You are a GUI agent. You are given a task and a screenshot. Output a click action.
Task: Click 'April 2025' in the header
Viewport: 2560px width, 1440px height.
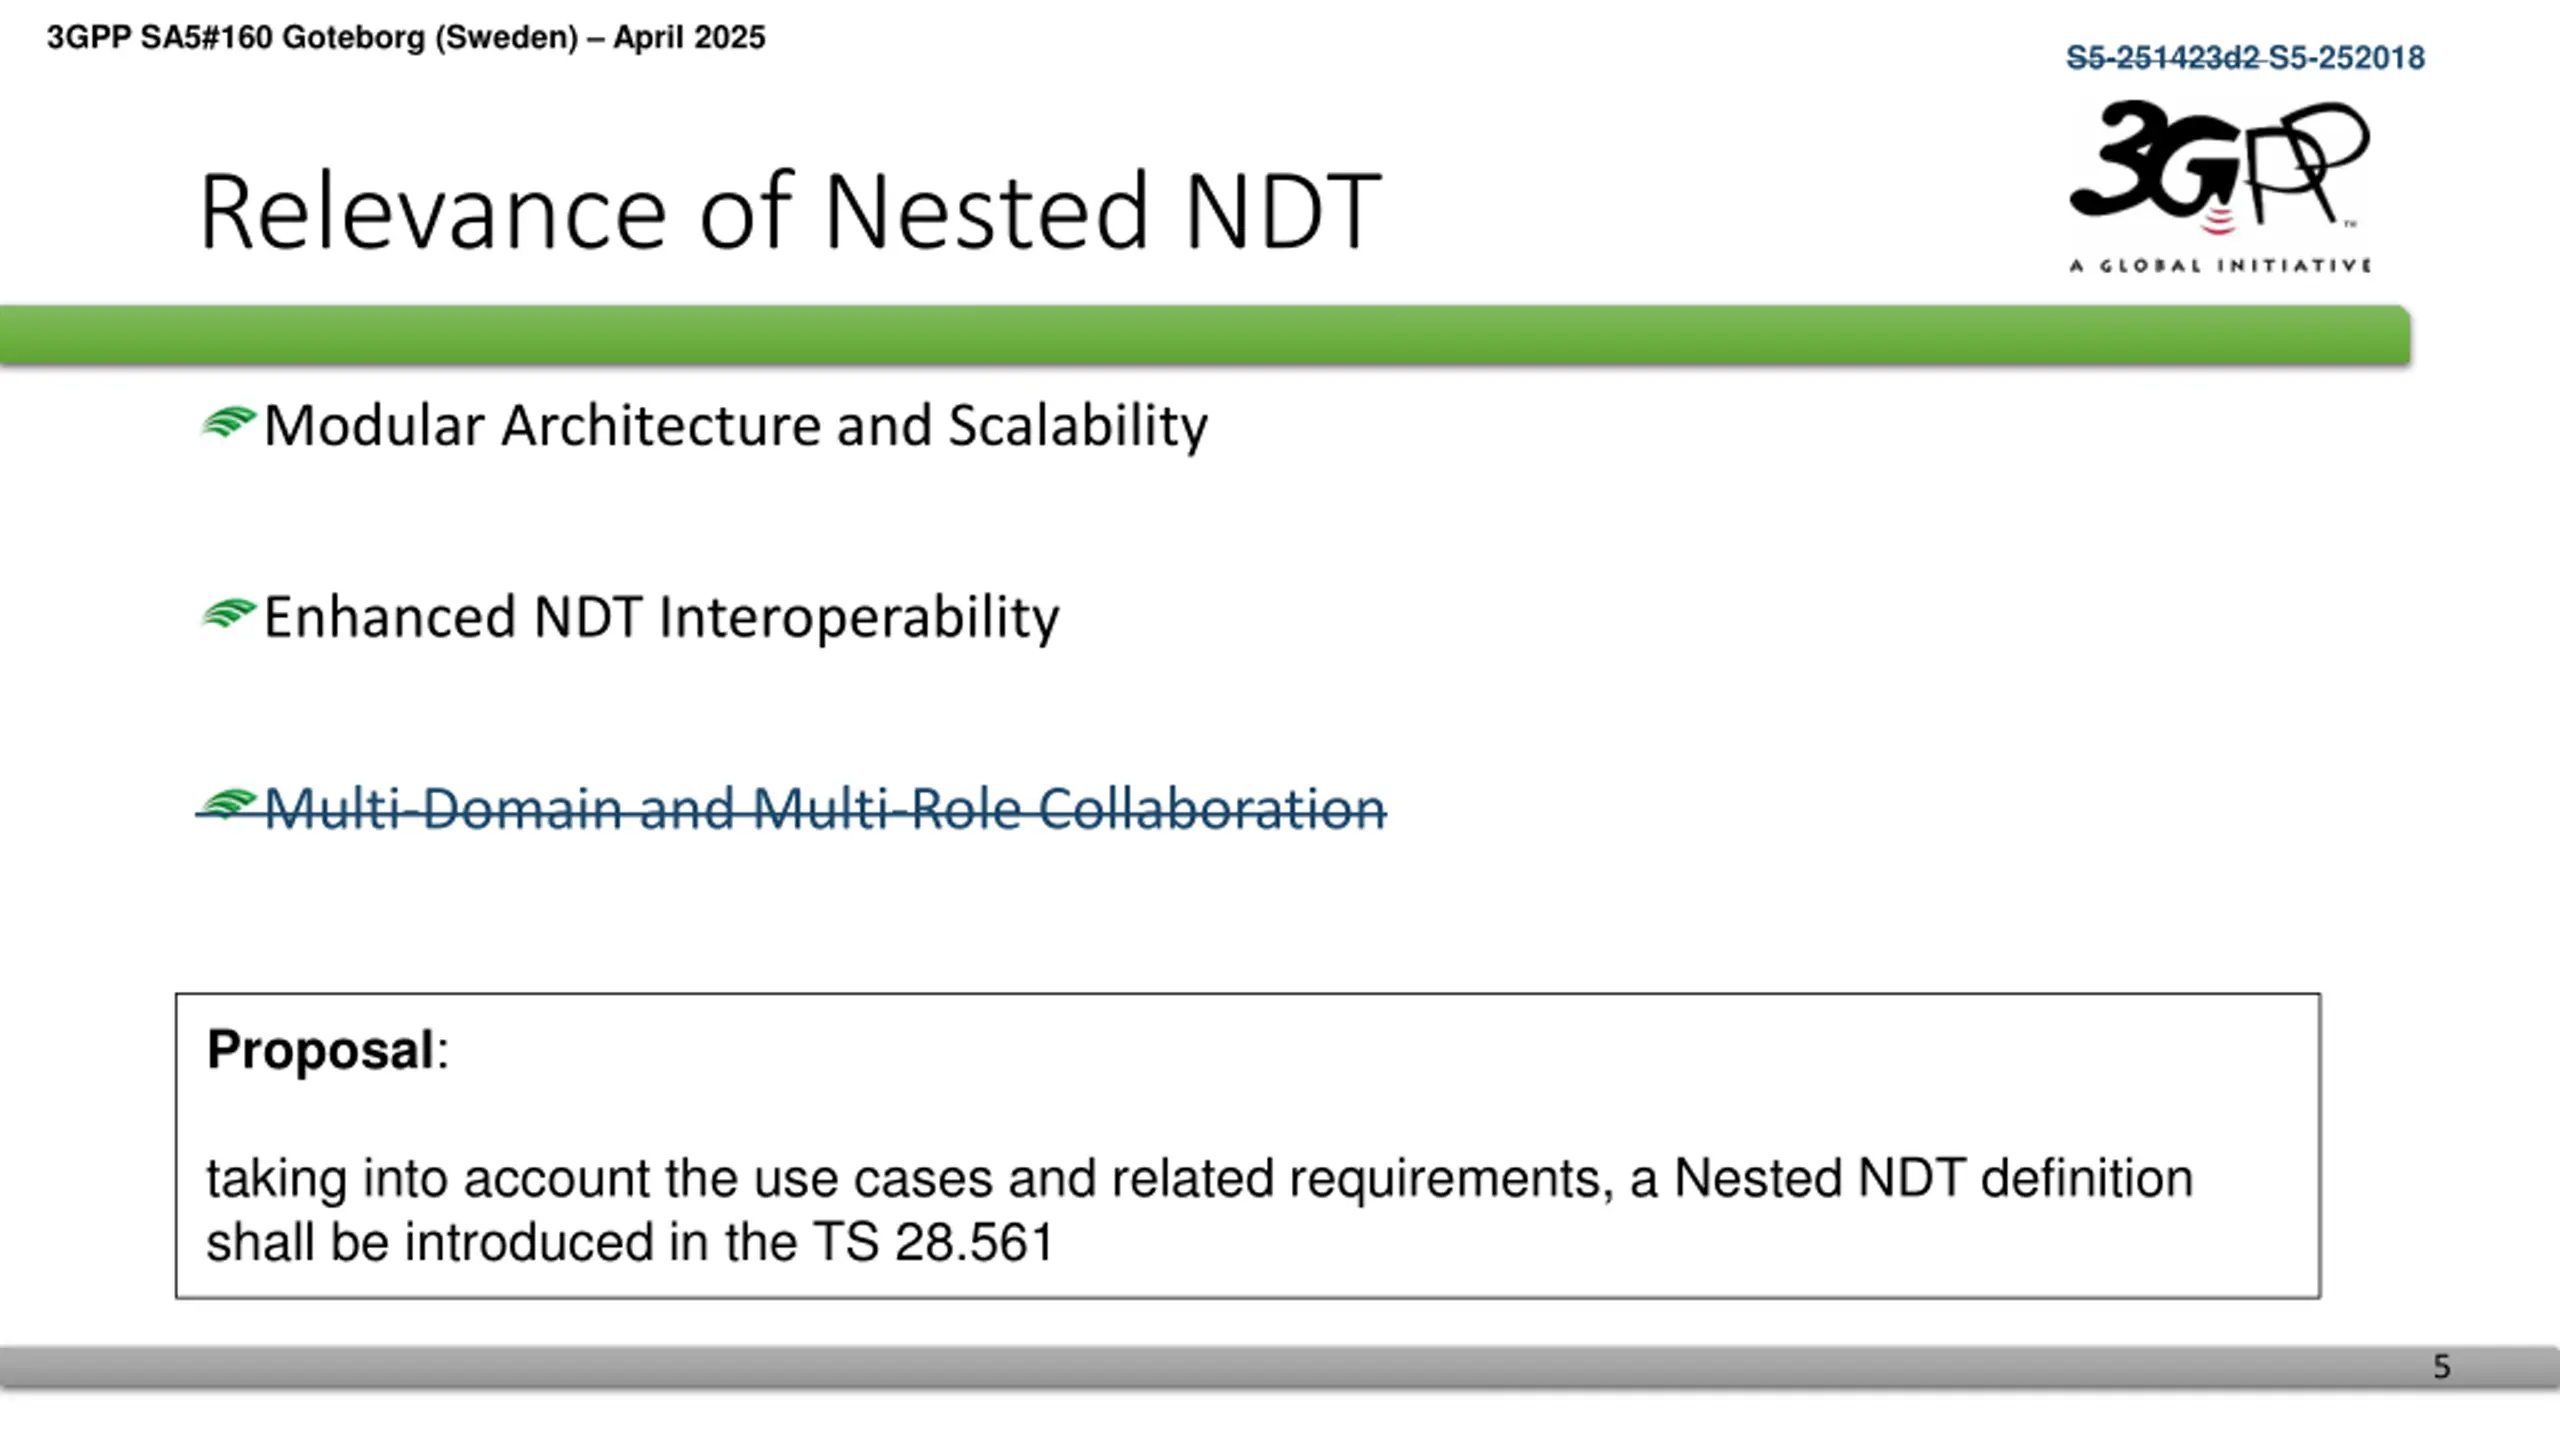tap(689, 38)
